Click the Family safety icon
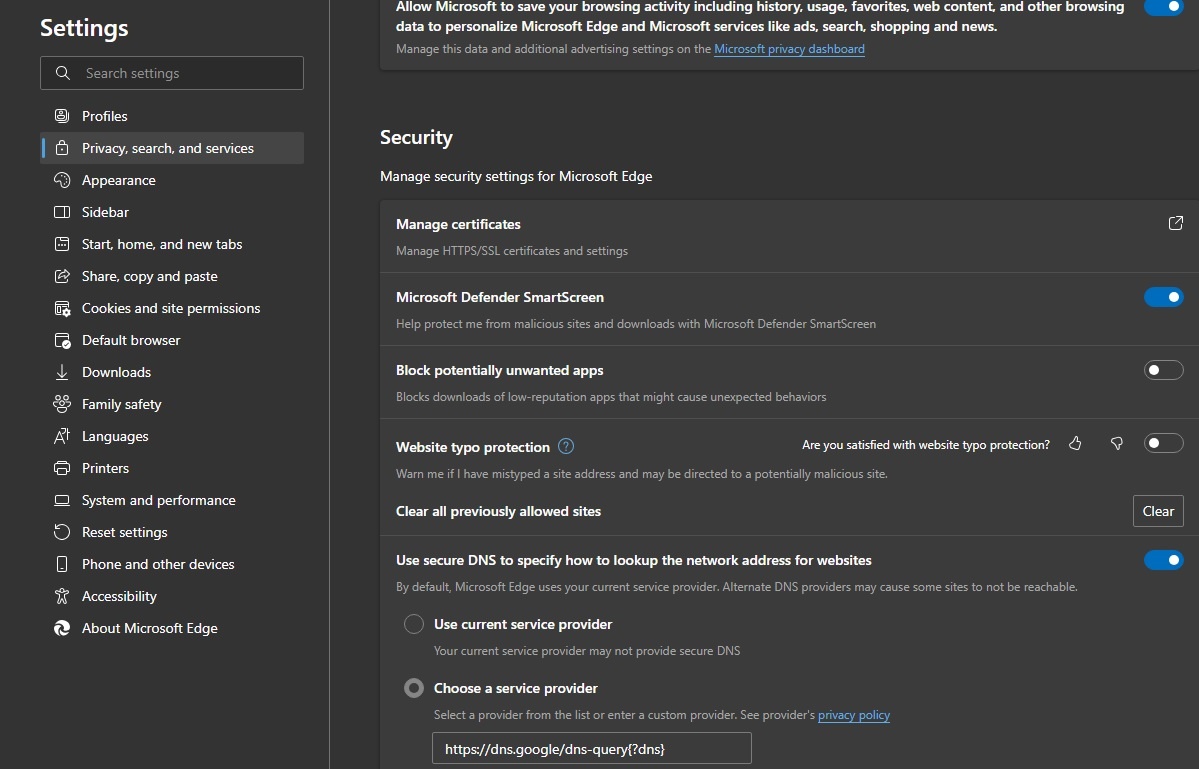Image resolution: width=1199 pixels, height=769 pixels. tap(62, 404)
